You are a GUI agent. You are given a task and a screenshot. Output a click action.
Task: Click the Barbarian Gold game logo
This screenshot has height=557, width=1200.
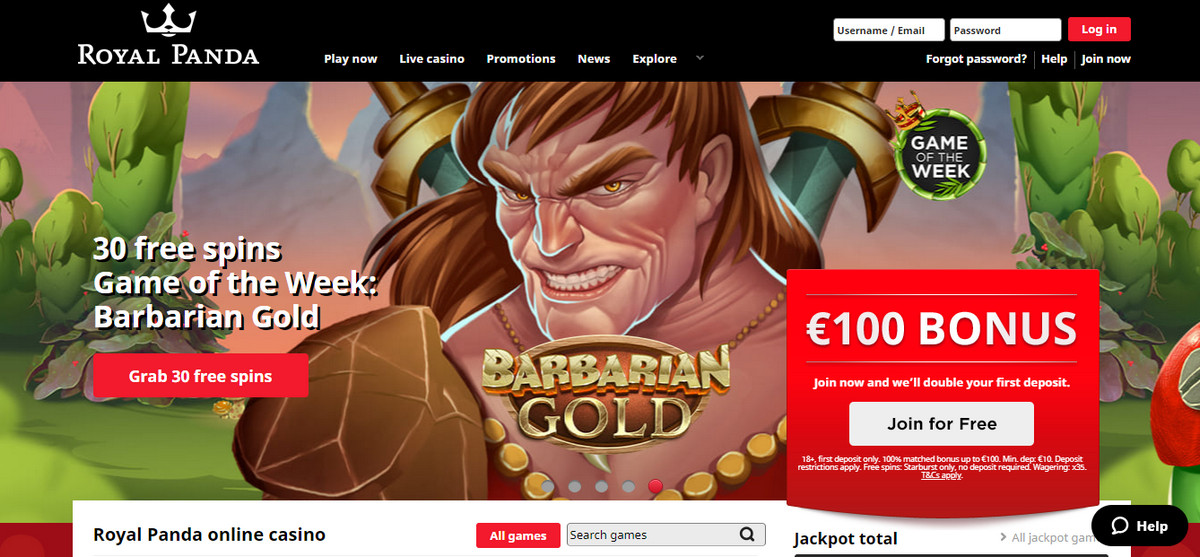coord(605,394)
